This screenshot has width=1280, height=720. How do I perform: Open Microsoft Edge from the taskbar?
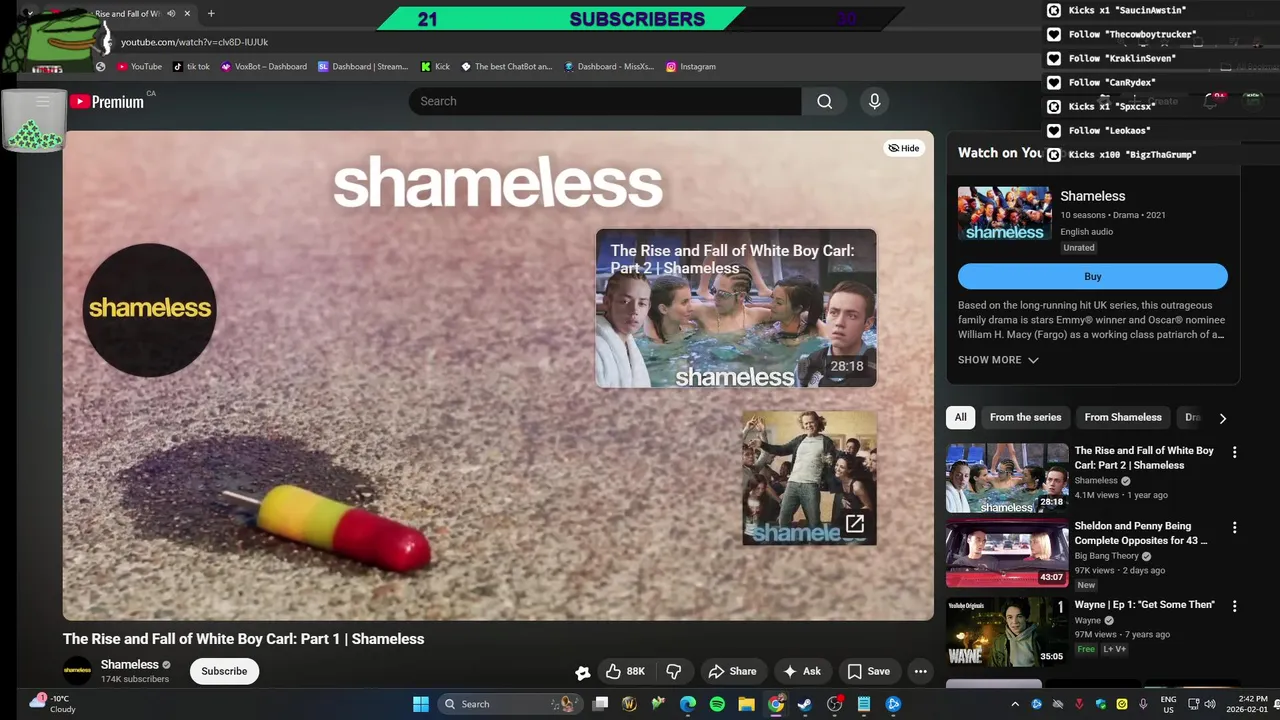click(x=688, y=704)
